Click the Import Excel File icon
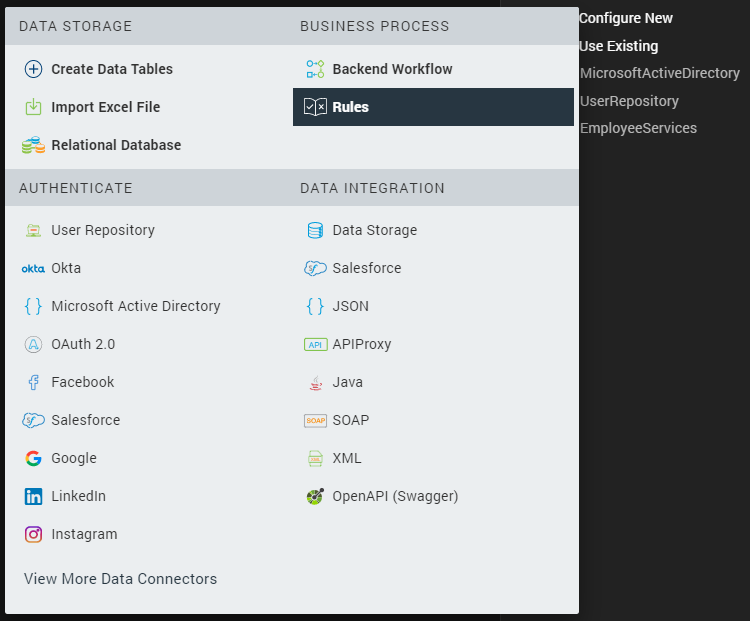The height and width of the screenshot is (621, 750). point(33,107)
